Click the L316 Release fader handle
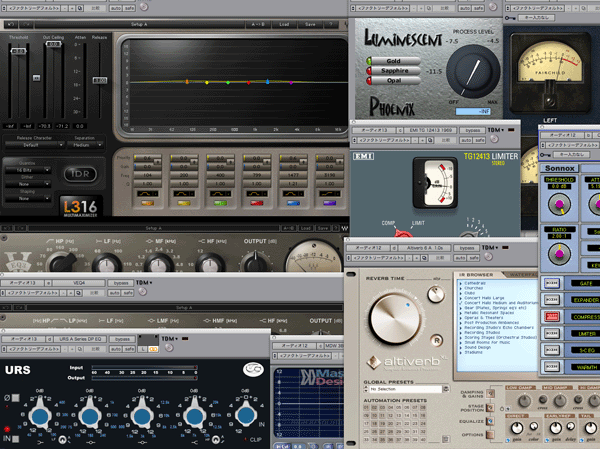Viewport: 600px width, 449px height. click(x=100, y=80)
